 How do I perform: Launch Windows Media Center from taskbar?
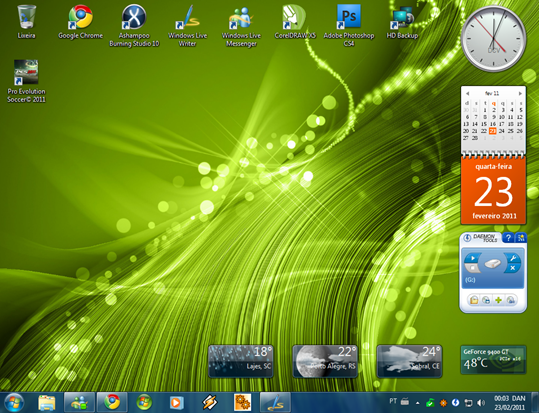144,403
